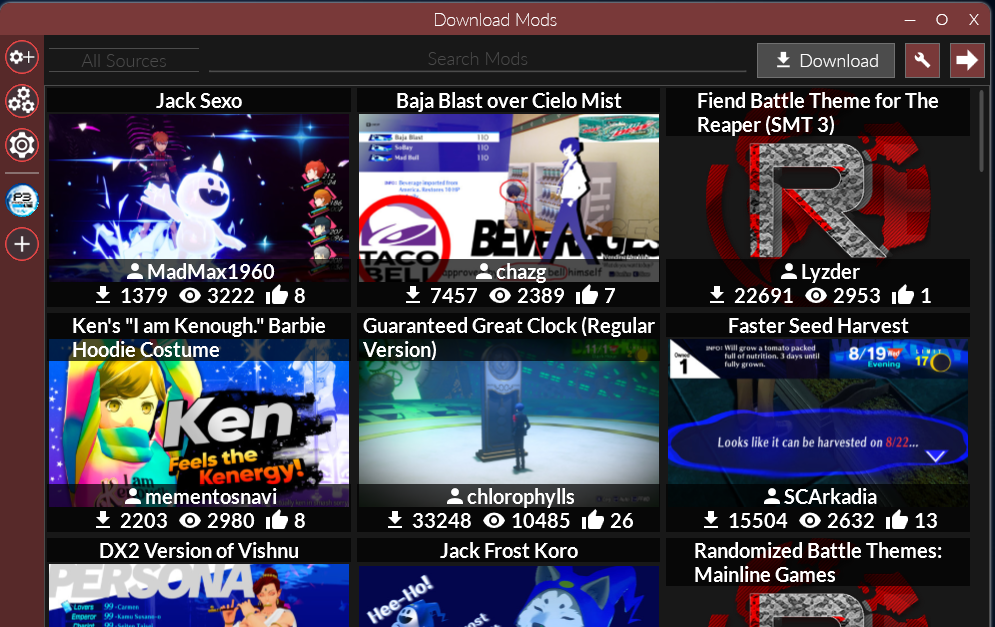Click download icon beside 2203
Image resolution: width=995 pixels, height=627 pixels.
(x=103, y=520)
